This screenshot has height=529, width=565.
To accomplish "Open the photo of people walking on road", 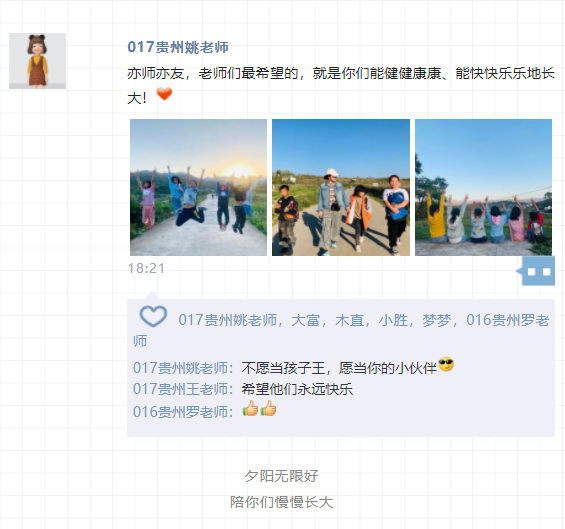I will (341, 187).
